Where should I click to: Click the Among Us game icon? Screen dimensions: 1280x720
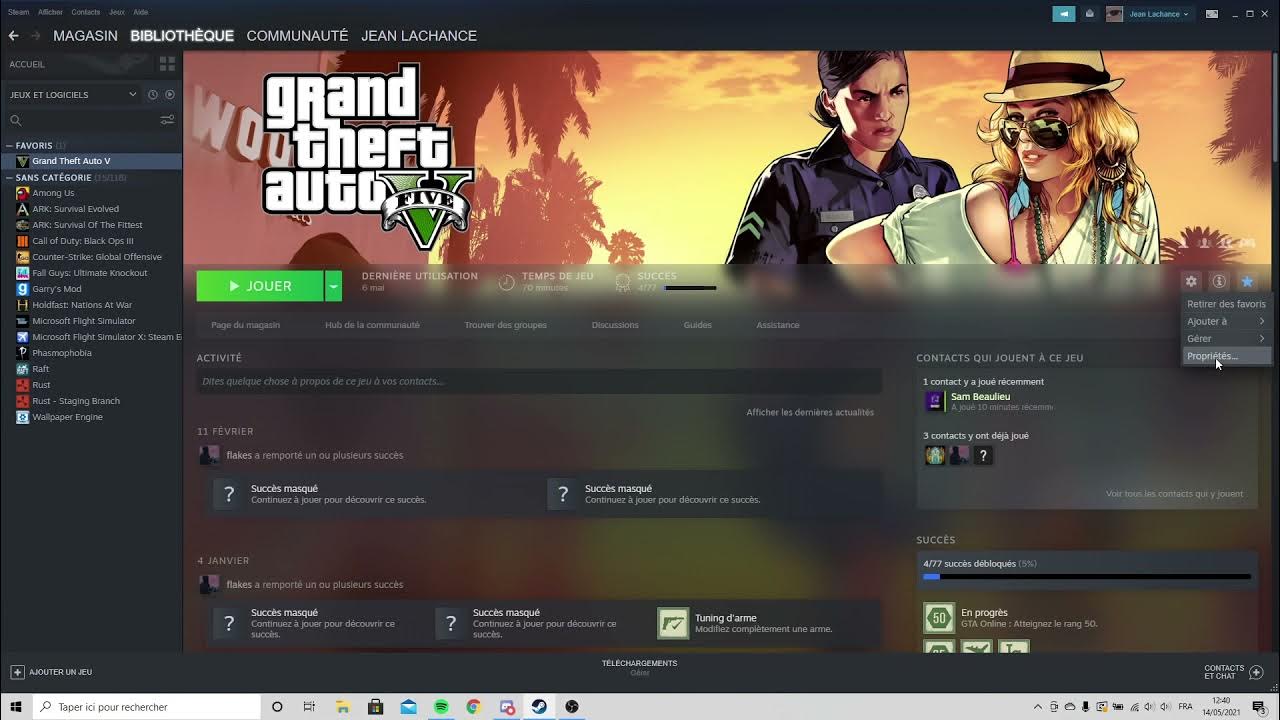point(22,193)
